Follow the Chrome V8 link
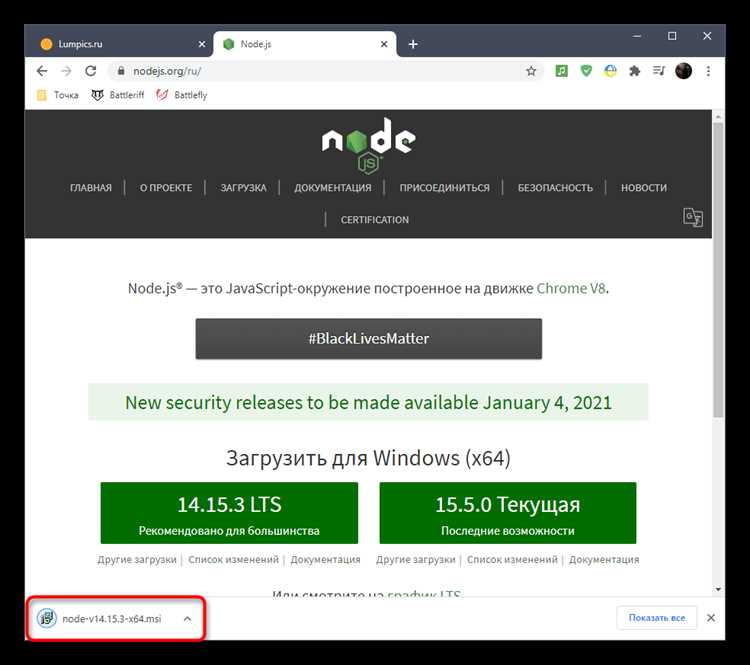750x665 pixels. coord(571,288)
